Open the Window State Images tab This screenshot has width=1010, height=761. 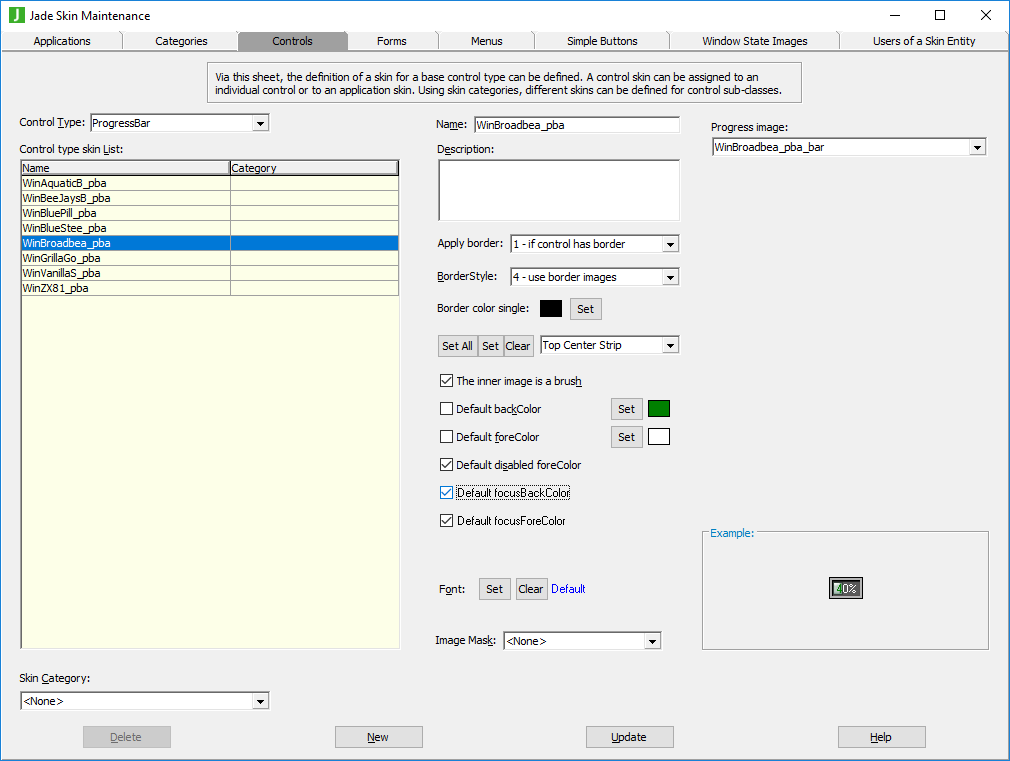pyautogui.click(x=754, y=41)
